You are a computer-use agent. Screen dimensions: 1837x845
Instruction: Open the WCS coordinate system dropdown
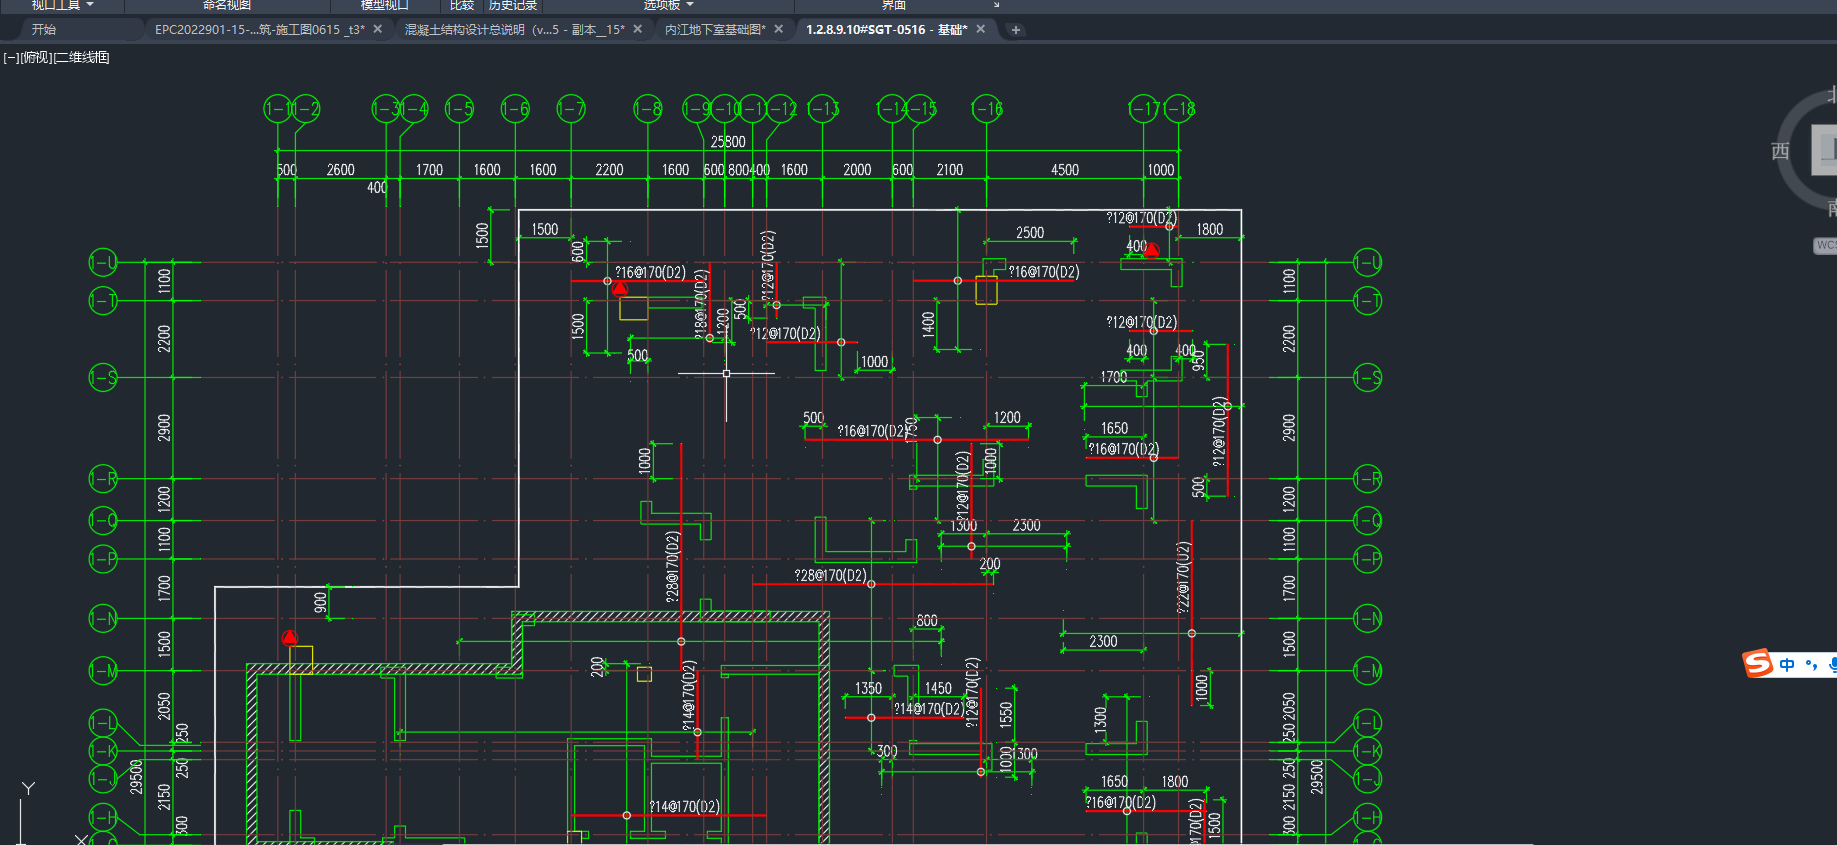point(1826,245)
